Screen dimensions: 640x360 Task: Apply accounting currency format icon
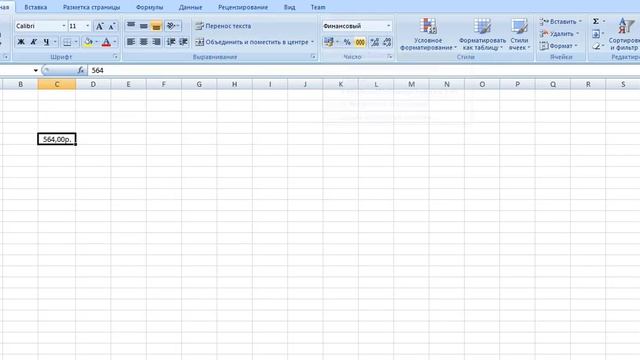(329, 42)
